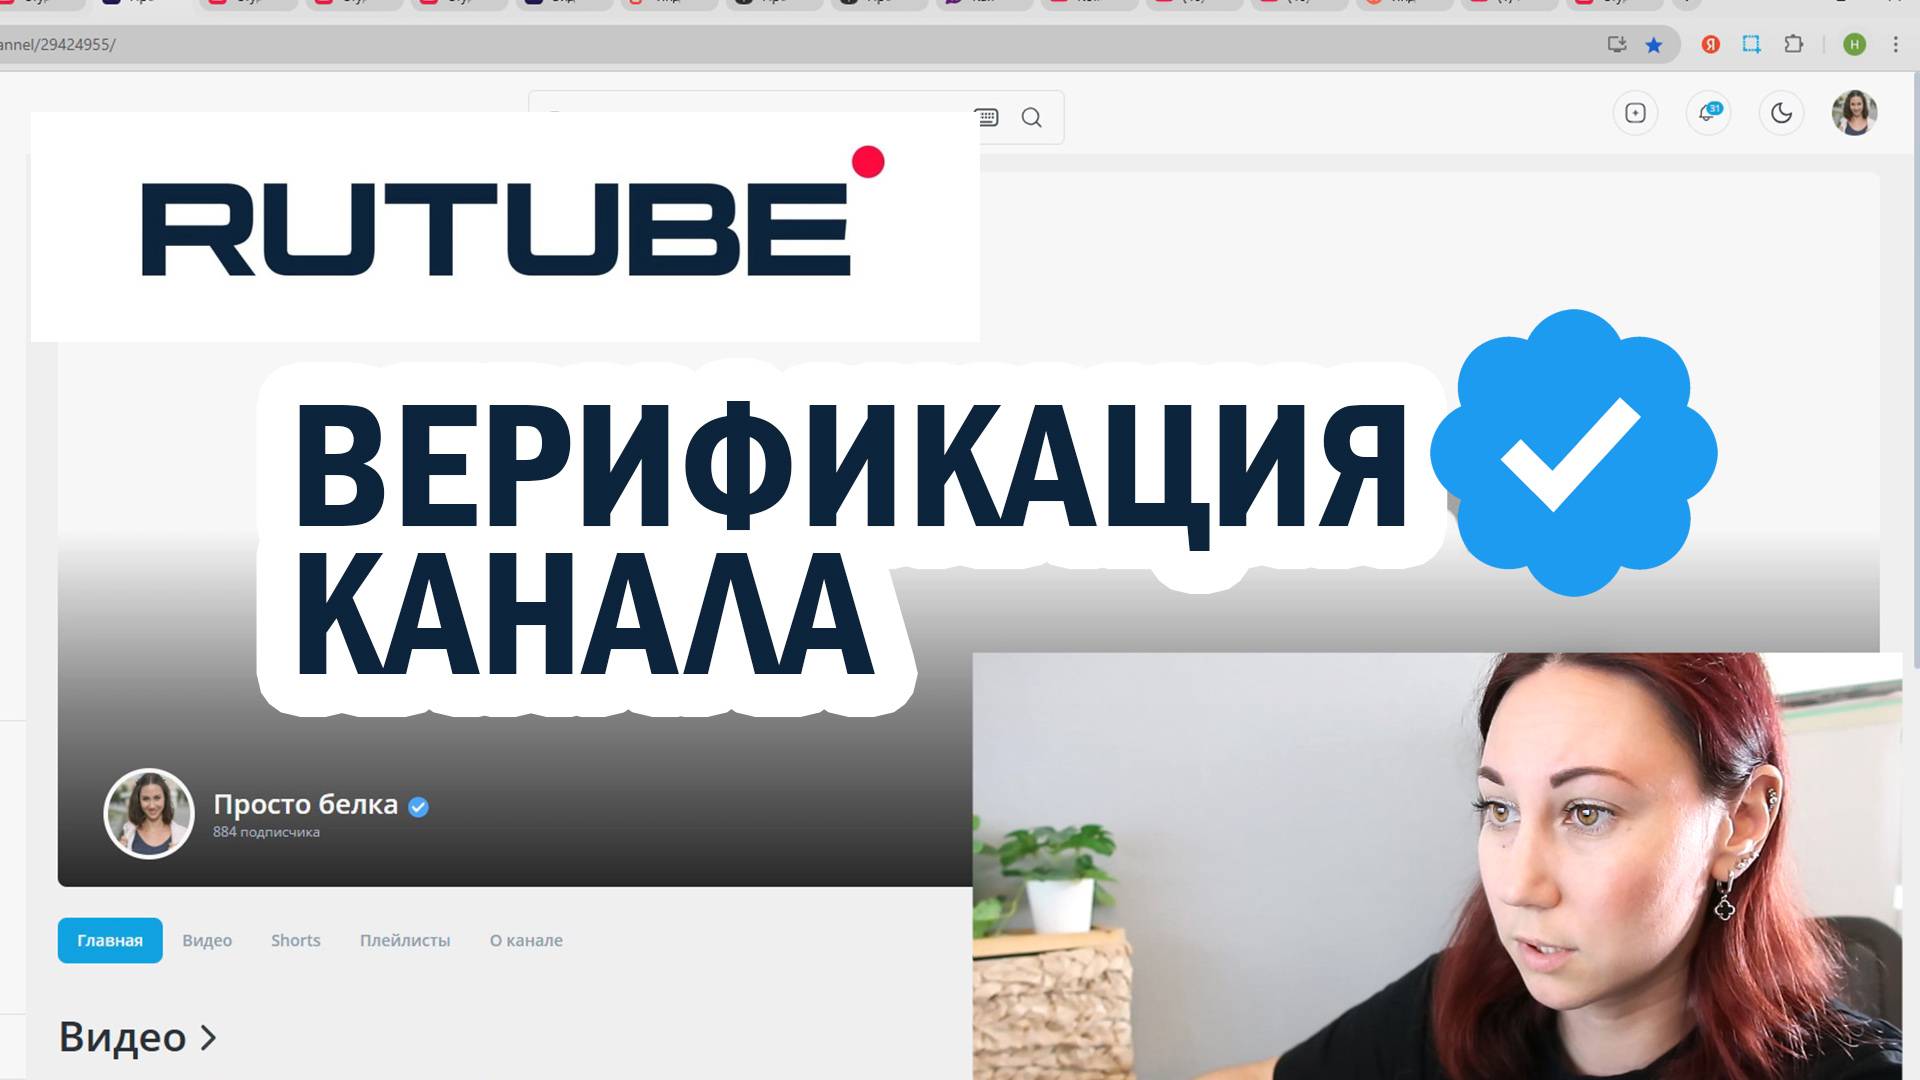Click the browser address bar URL
Viewport: 1920px width, 1080px height.
click(57, 45)
